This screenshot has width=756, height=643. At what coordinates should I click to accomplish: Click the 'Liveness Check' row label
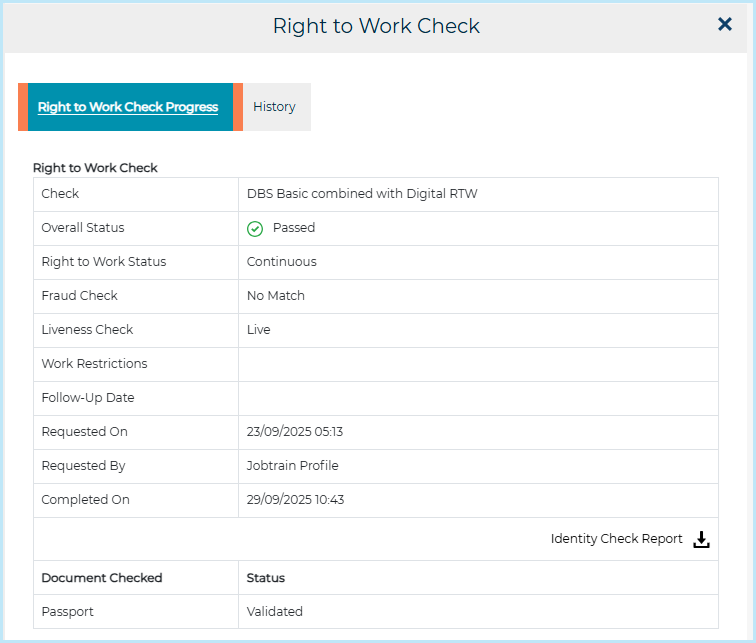[87, 330]
